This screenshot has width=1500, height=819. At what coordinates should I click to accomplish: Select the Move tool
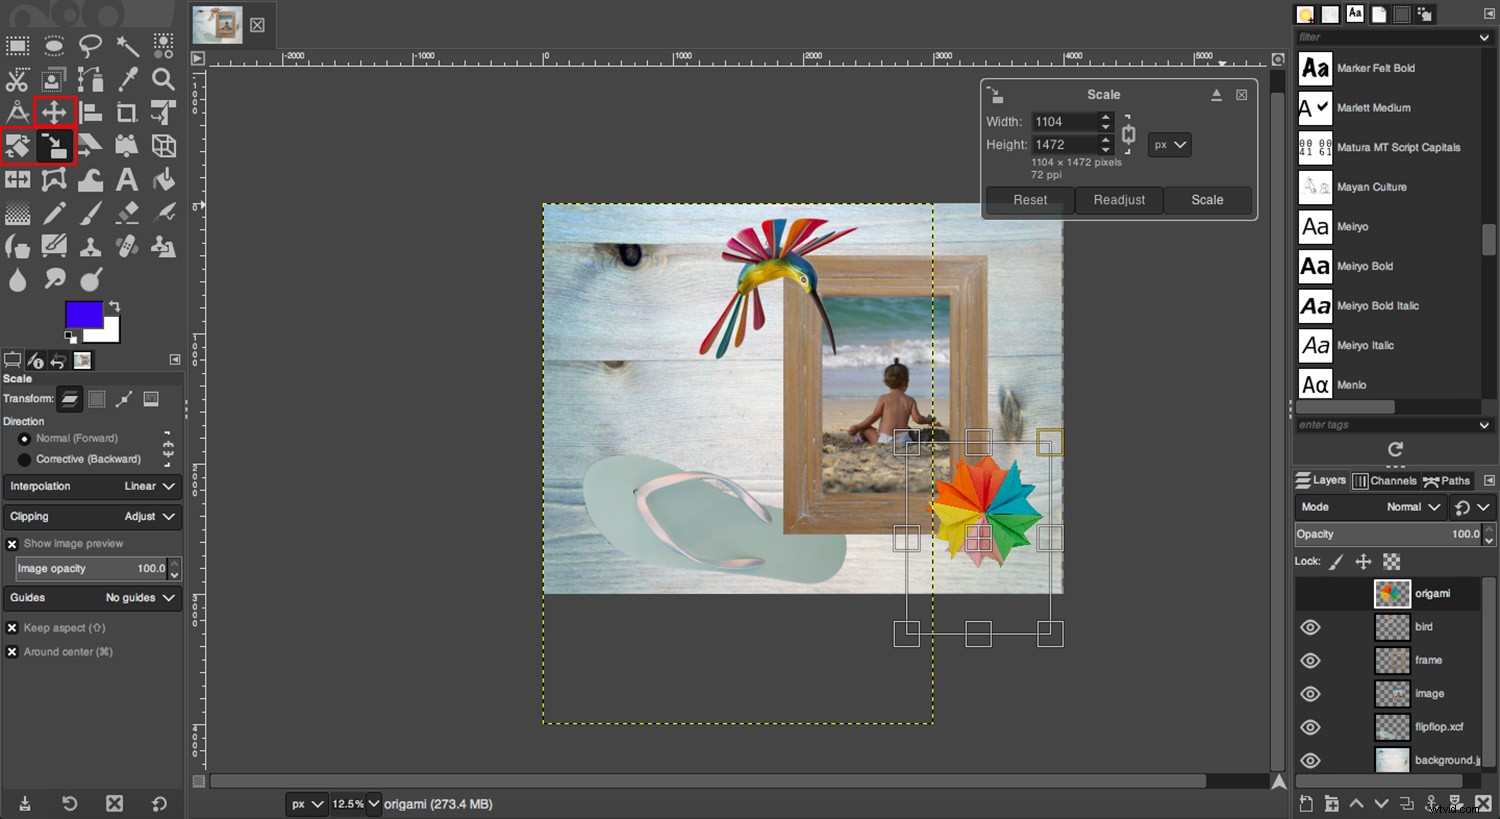pyautogui.click(x=54, y=112)
